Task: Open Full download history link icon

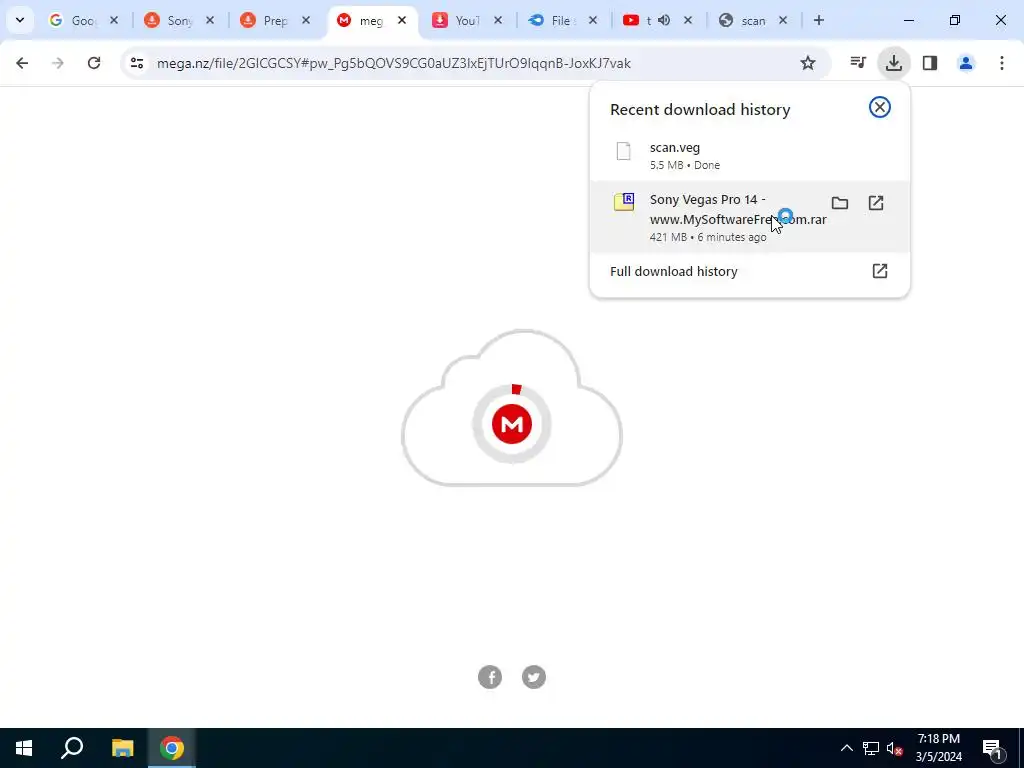Action: point(880,271)
